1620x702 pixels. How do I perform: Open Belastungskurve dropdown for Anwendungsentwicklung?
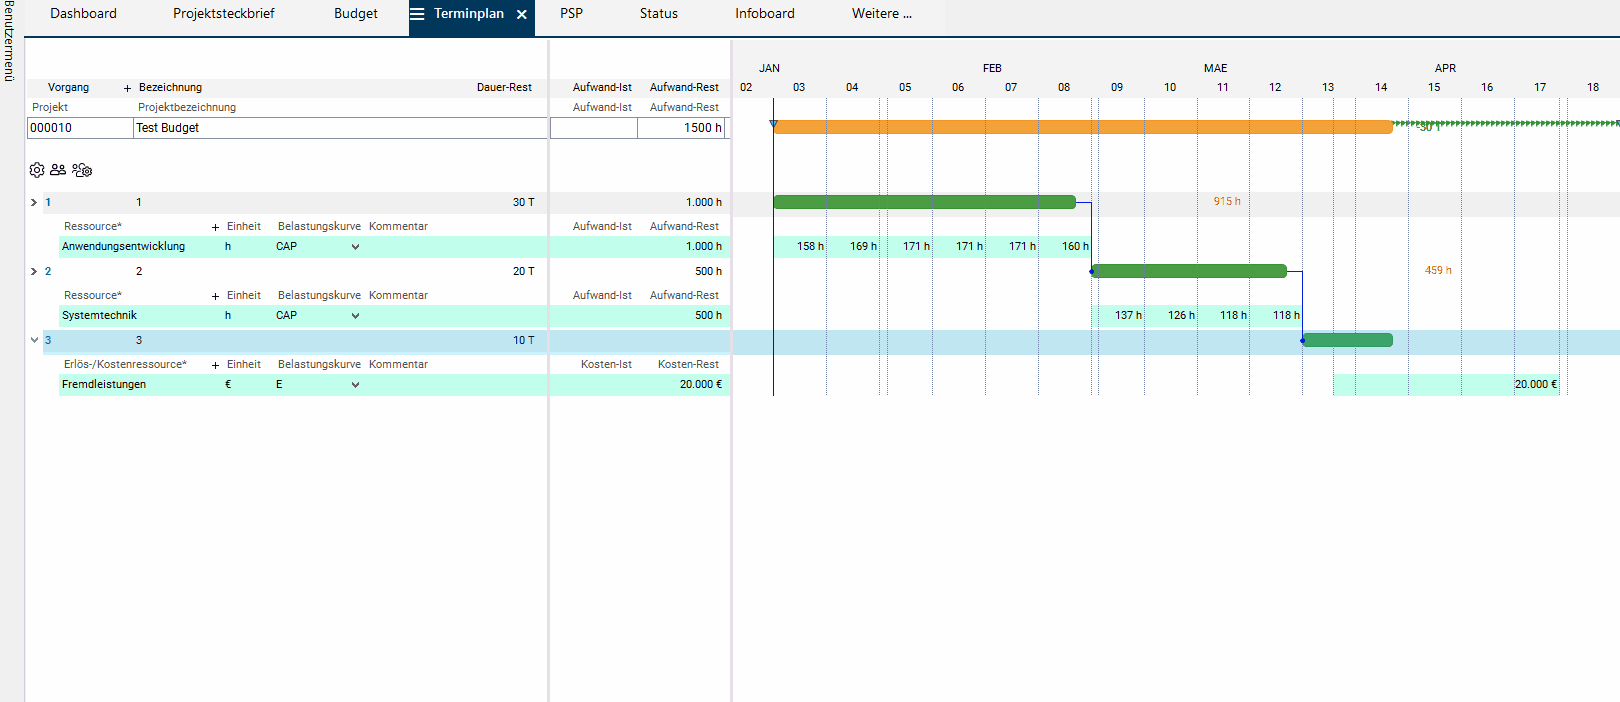pyautogui.click(x=355, y=247)
